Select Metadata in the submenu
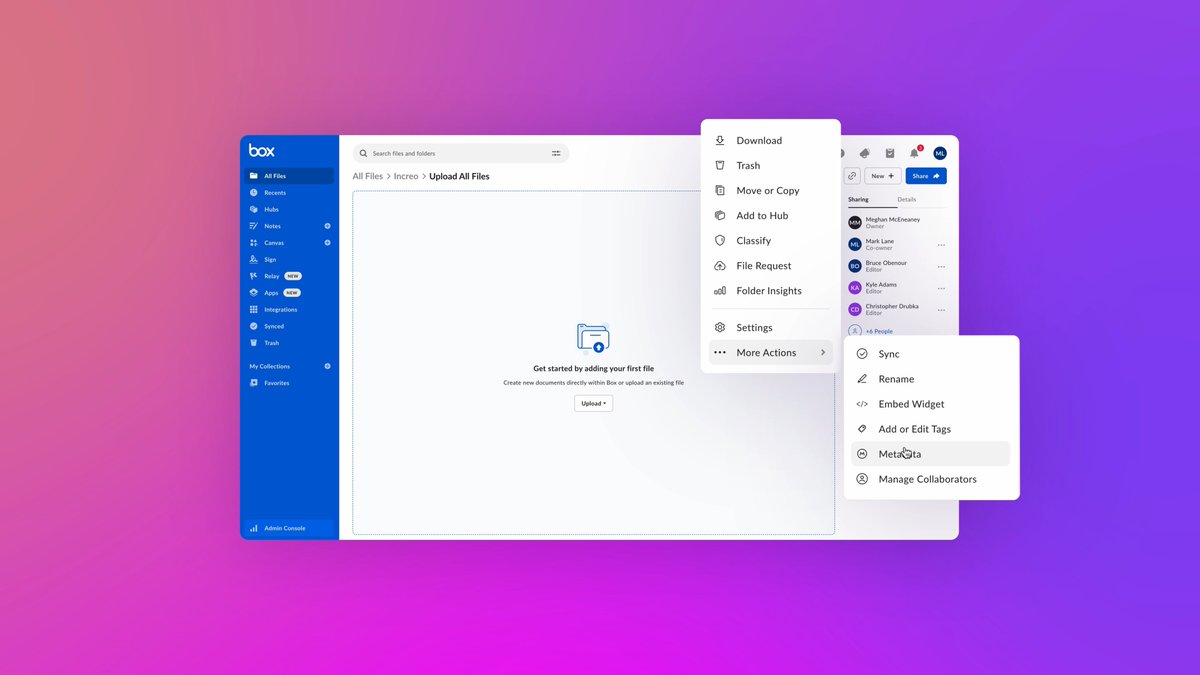Screen dimensions: 1200x675 tap(930, 454)
